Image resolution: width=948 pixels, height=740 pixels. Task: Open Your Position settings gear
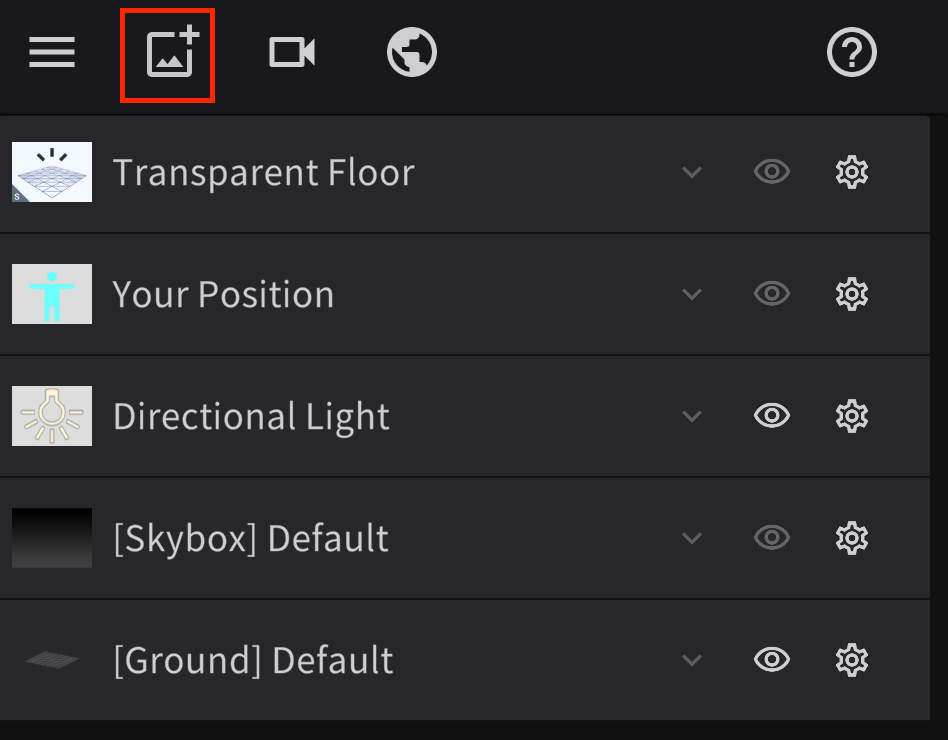851,294
